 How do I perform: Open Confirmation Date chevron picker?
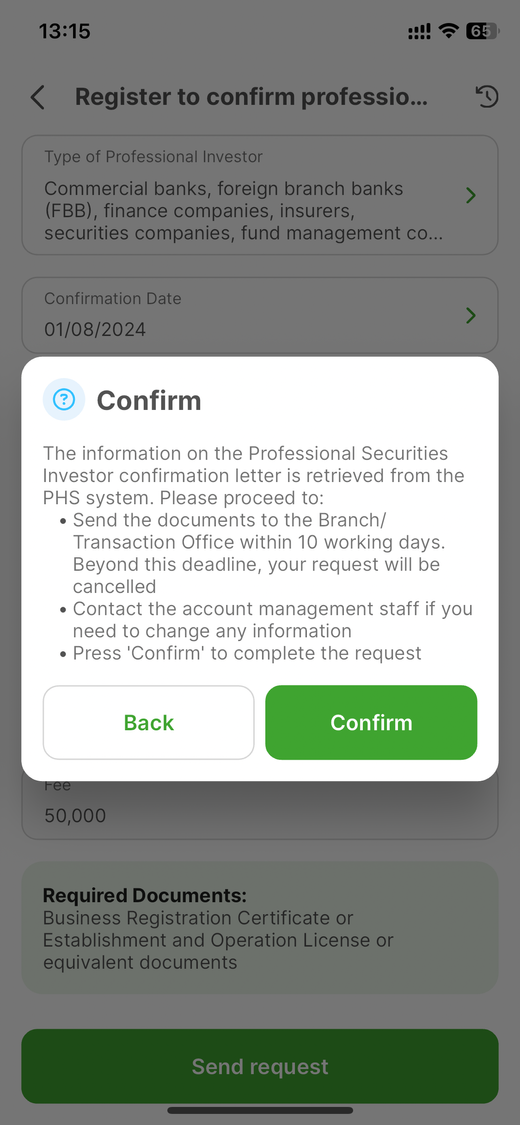coord(471,315)
